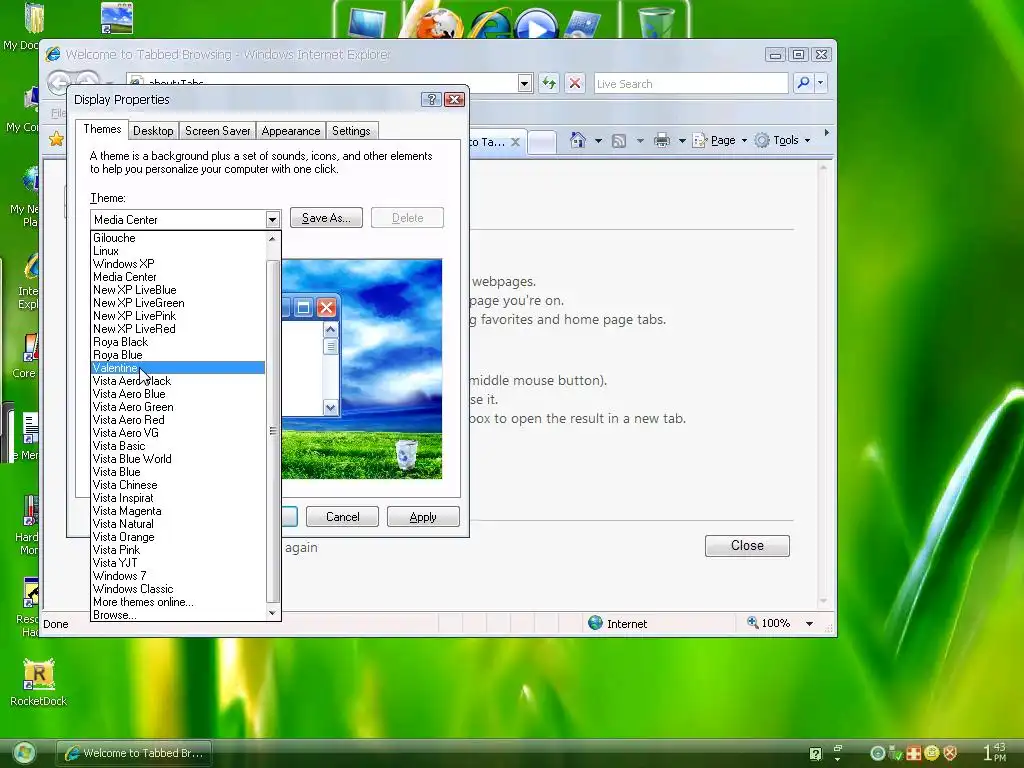
Task: Choose the Gilouche theme
Action: (178, 238)
